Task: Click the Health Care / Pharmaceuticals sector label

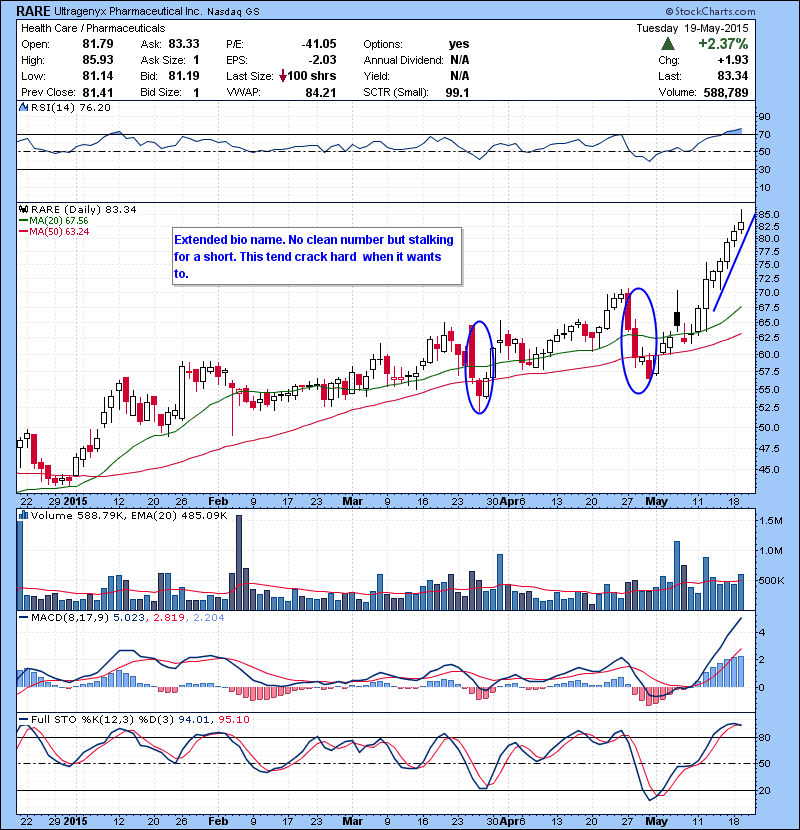Action: pos(93,28)
